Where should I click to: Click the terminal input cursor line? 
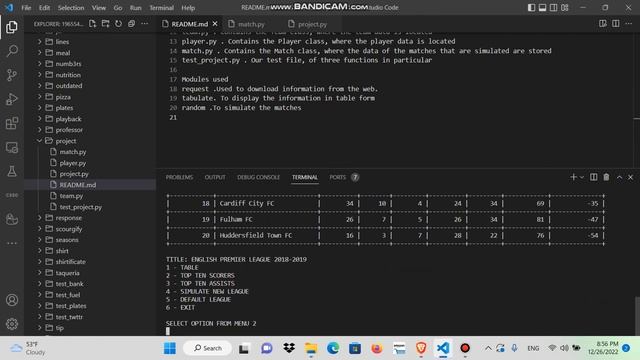tap(168, 331)
